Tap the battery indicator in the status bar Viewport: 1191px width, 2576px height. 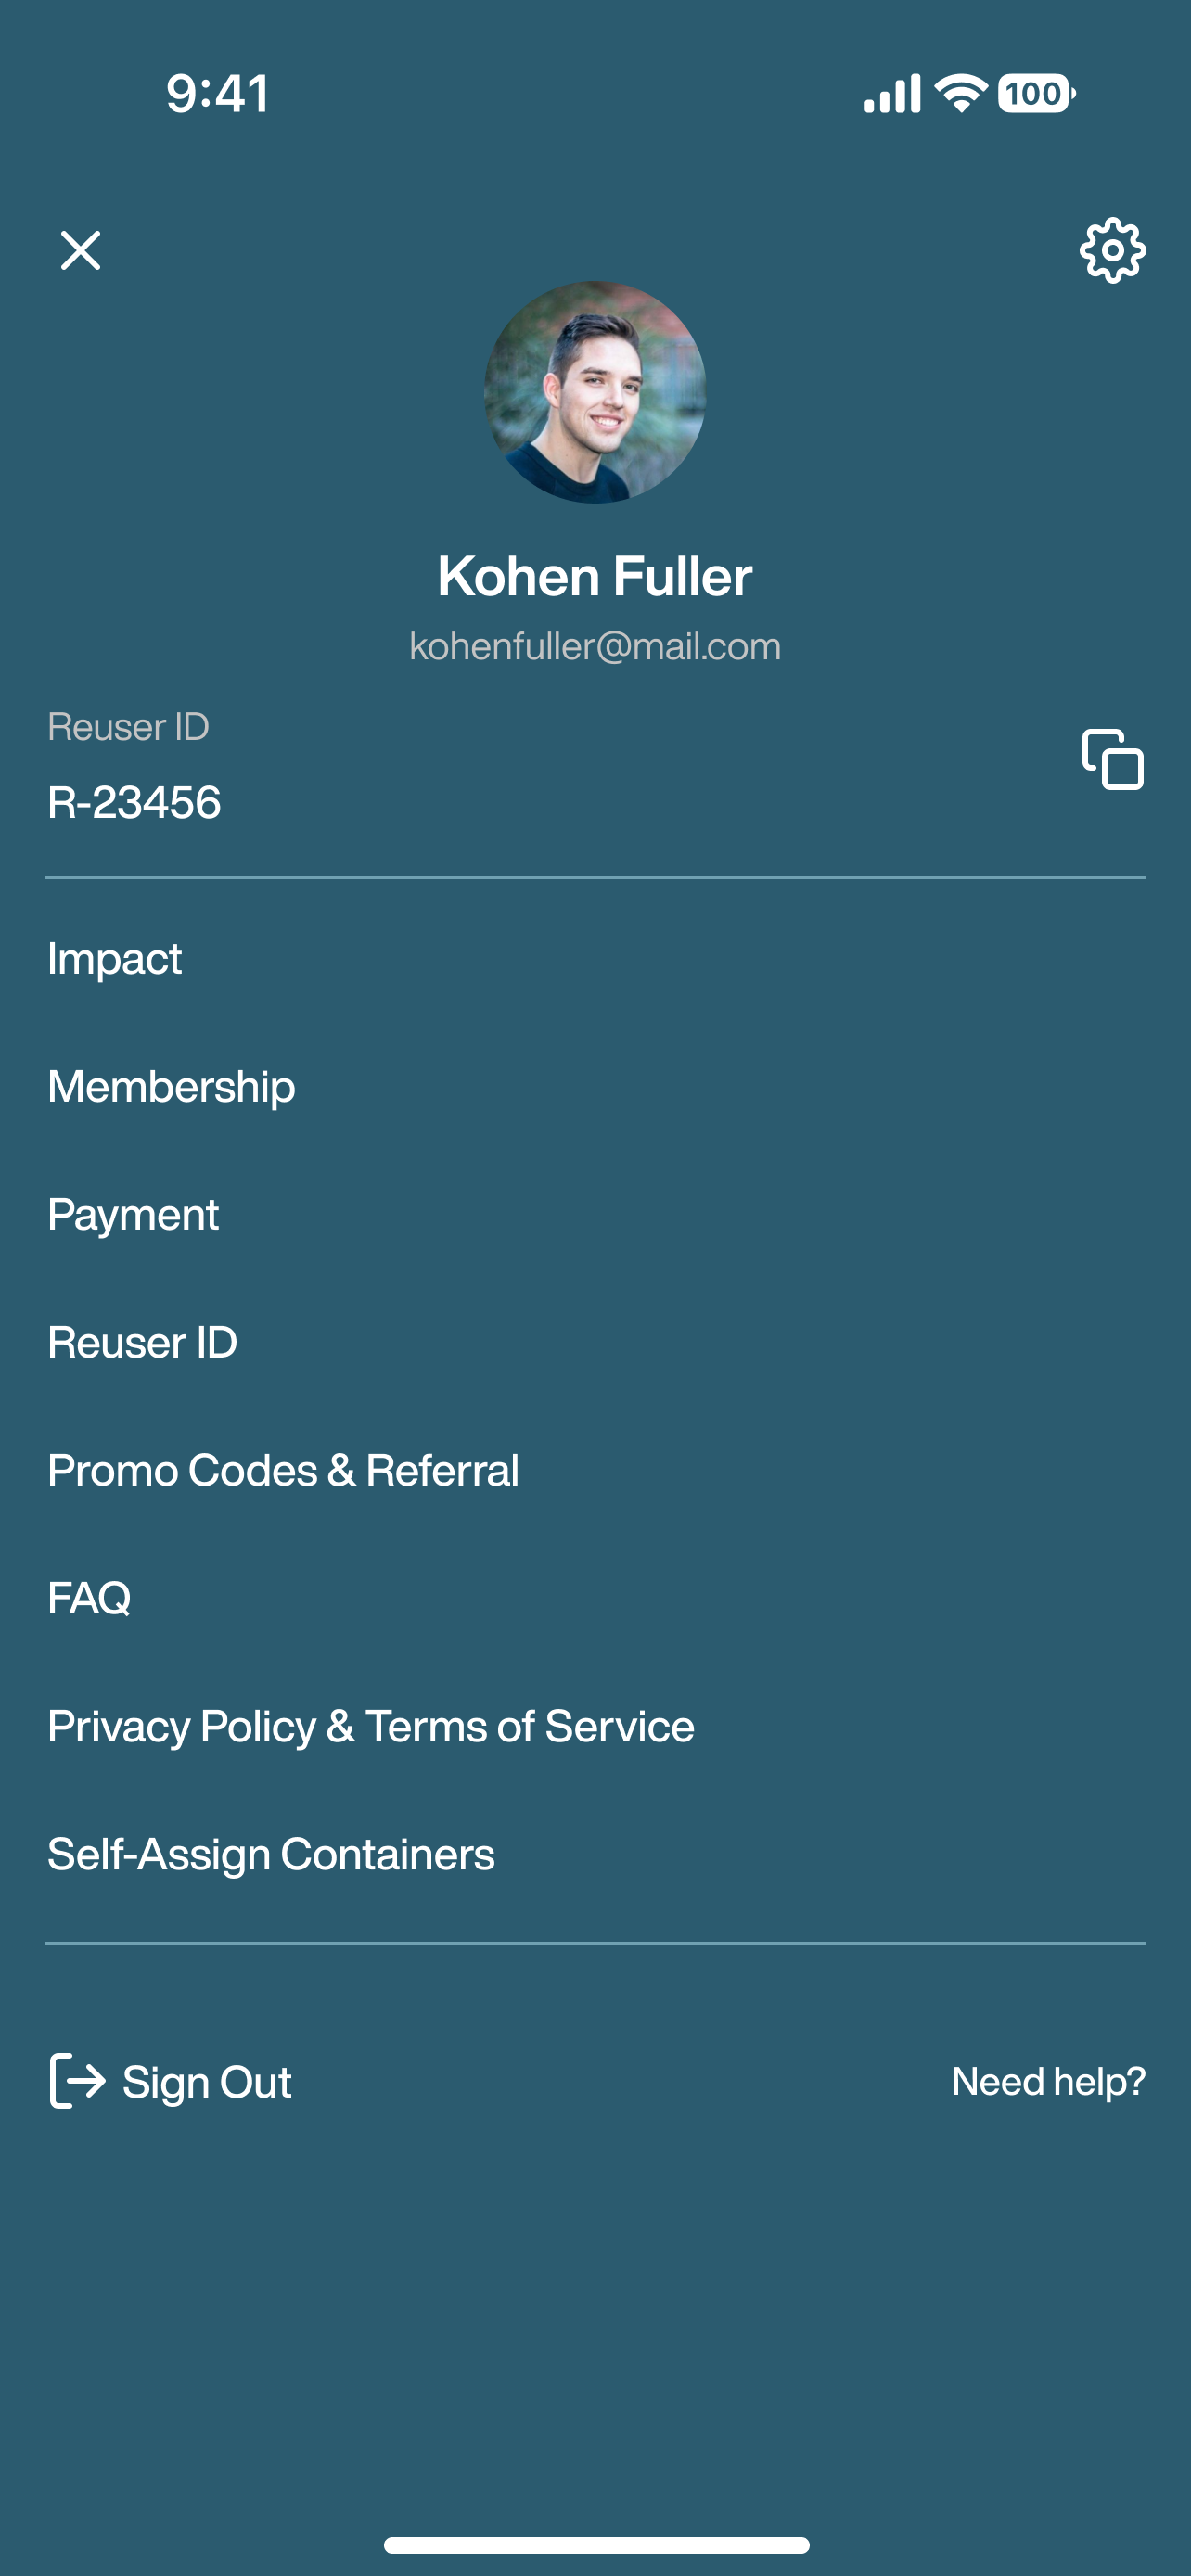tap(1036, 94)
